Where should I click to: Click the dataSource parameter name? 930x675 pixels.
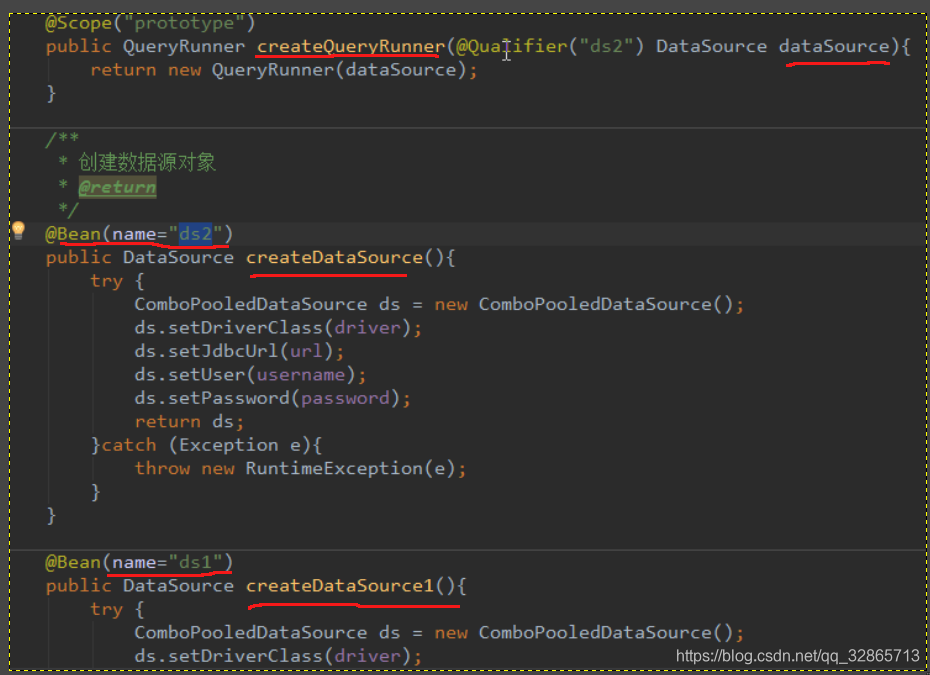point(835,46)
